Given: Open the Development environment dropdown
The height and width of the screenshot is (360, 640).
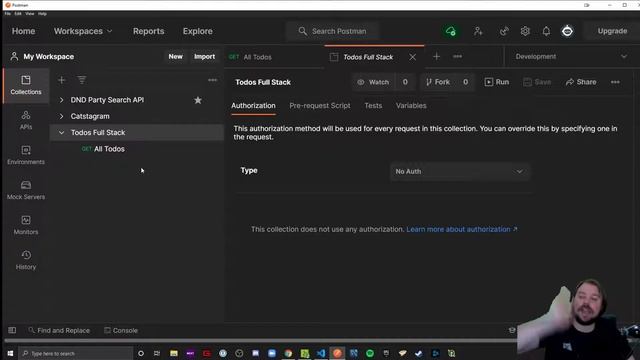Looking at the screenshot, I should [x=570, y=56].
